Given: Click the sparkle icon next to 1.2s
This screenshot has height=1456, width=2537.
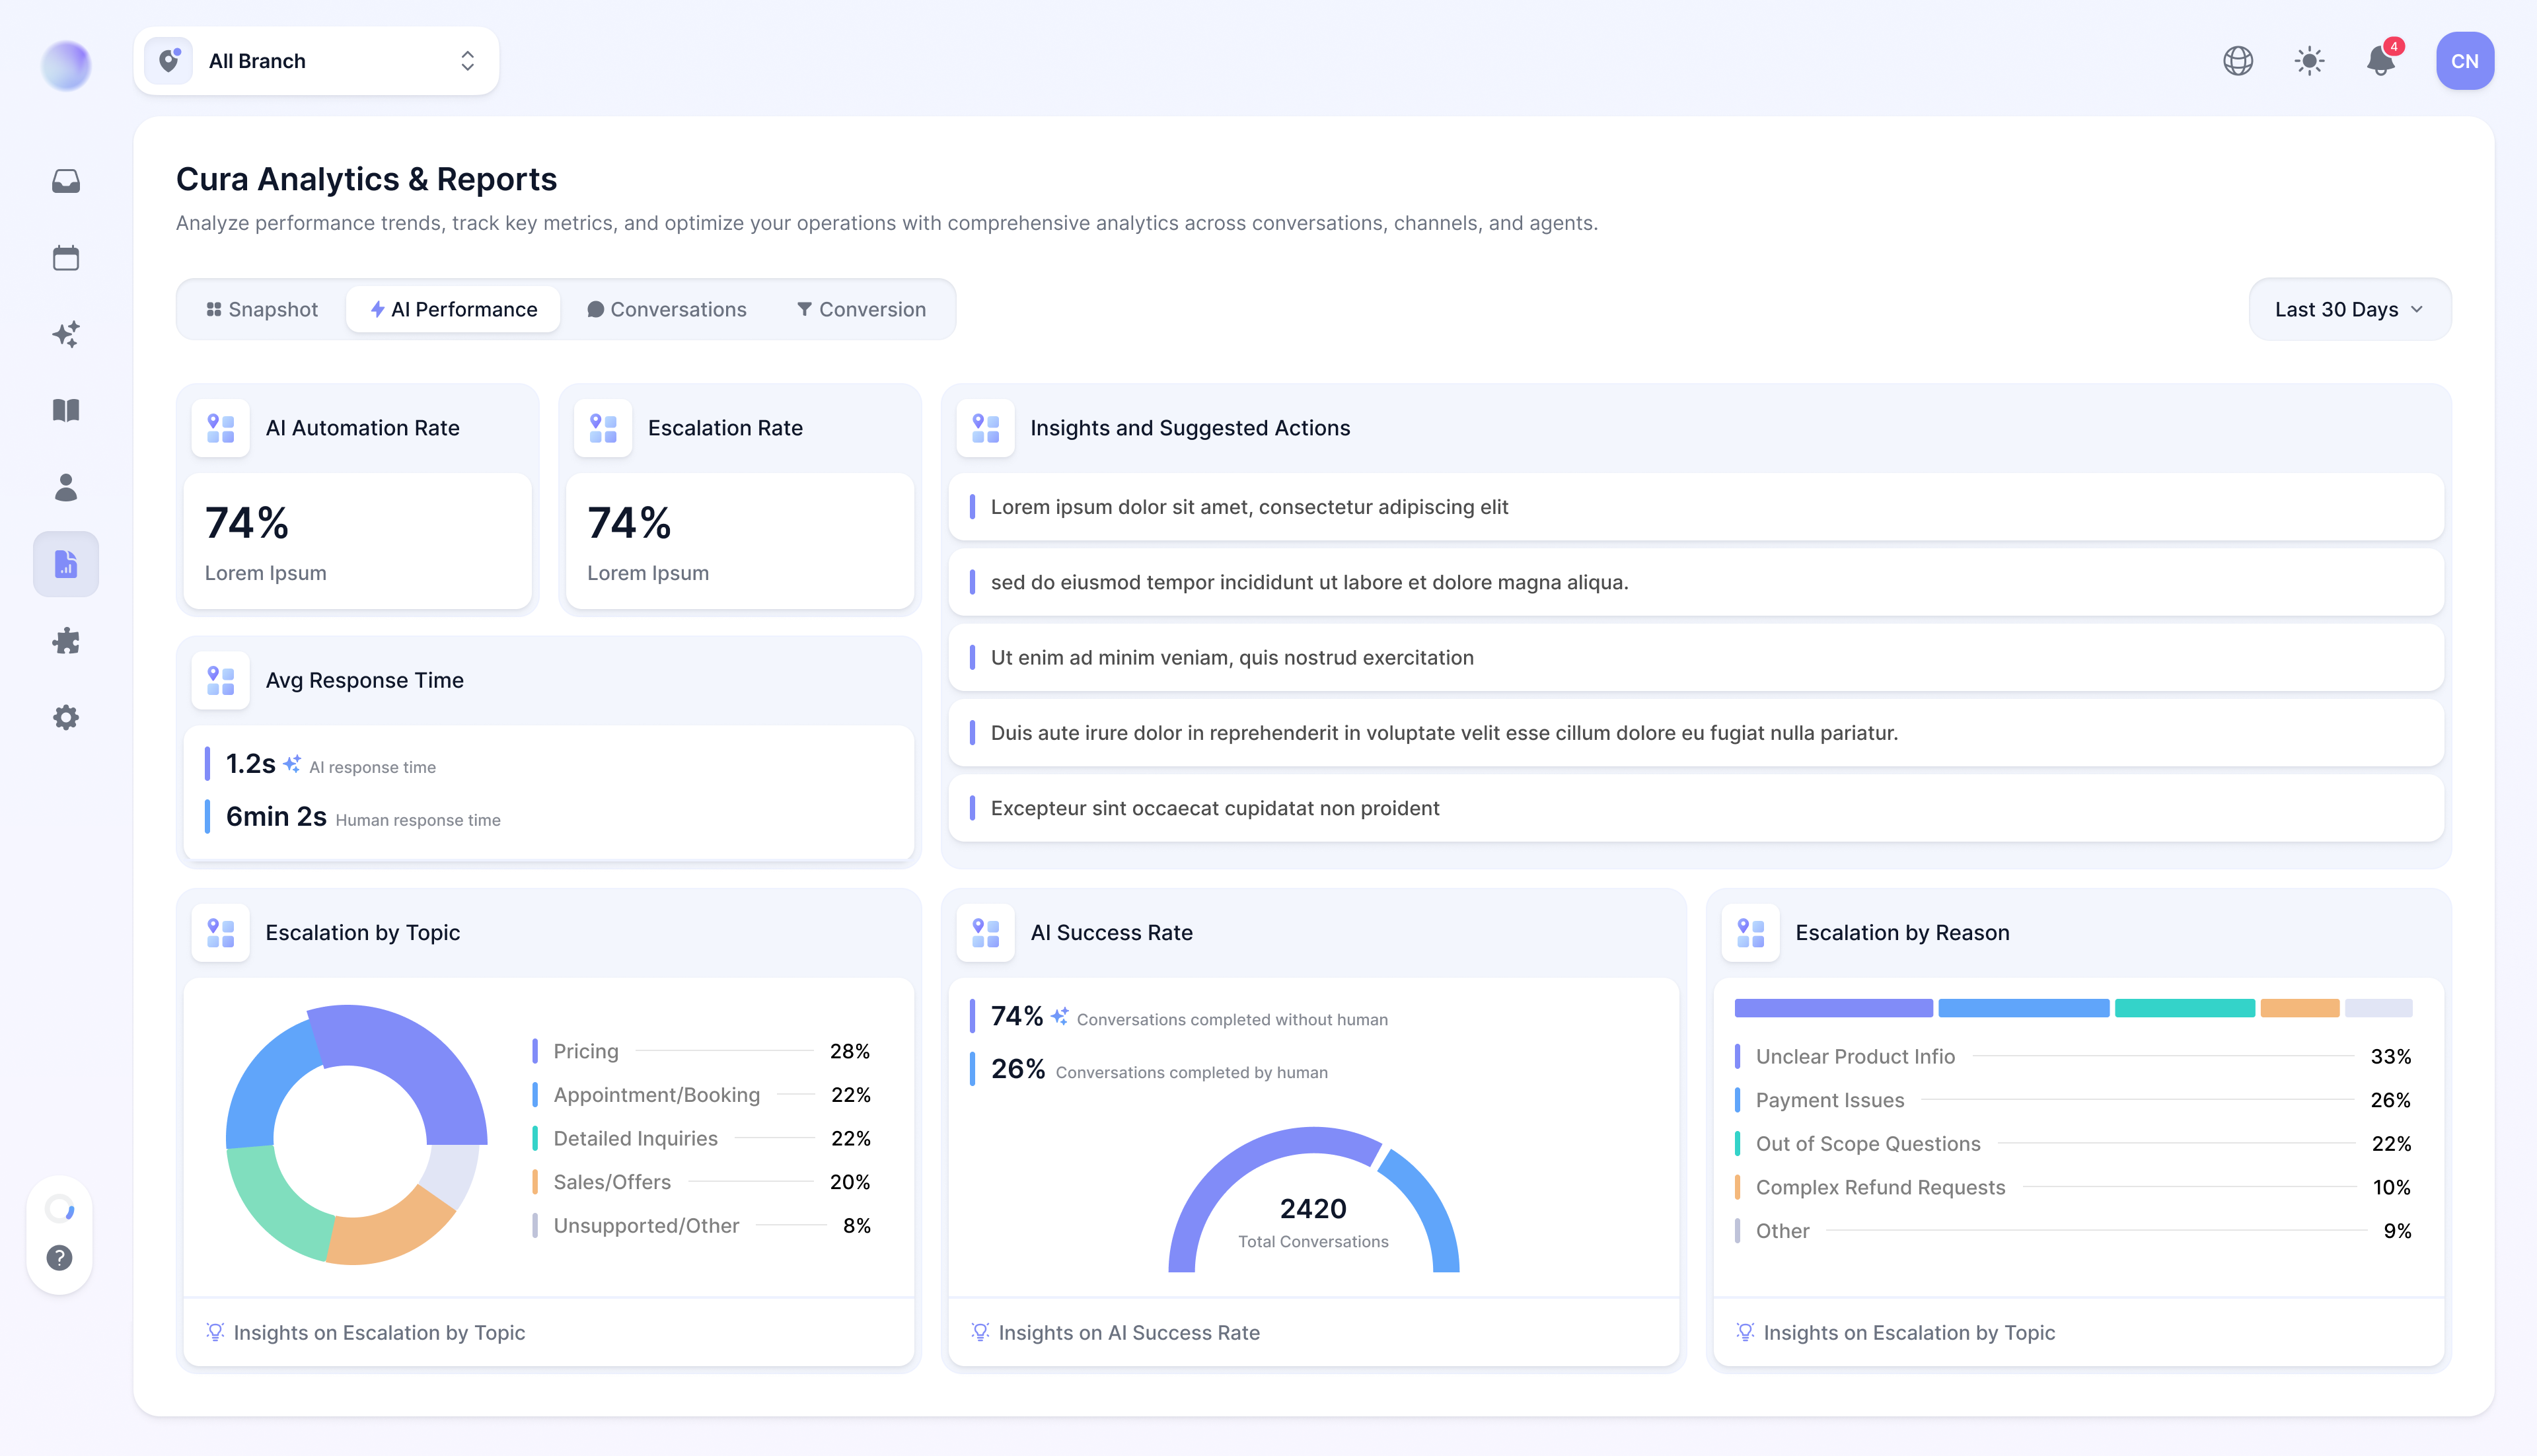Looking at the screenshot, I should (x=292, y=764).
